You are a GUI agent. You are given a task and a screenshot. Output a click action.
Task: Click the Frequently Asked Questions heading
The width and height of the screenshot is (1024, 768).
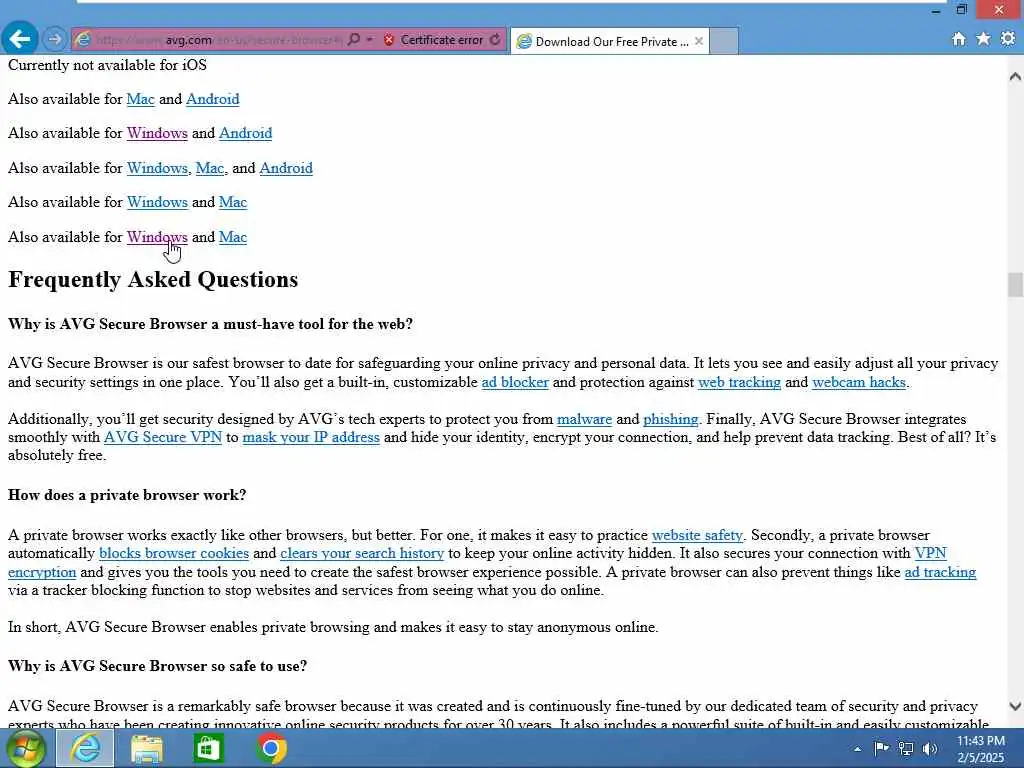153,280
